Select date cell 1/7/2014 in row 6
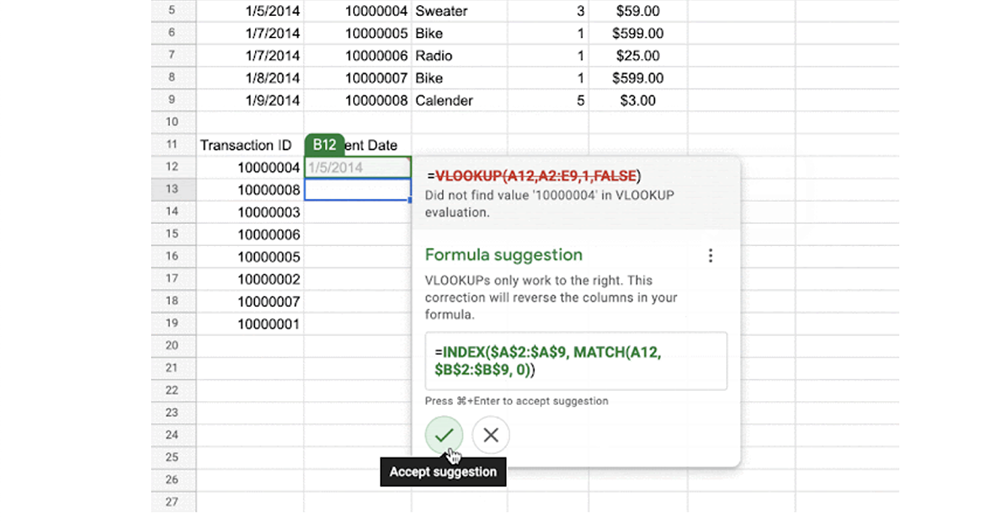The image size is (1000, 526). point(250,33)
